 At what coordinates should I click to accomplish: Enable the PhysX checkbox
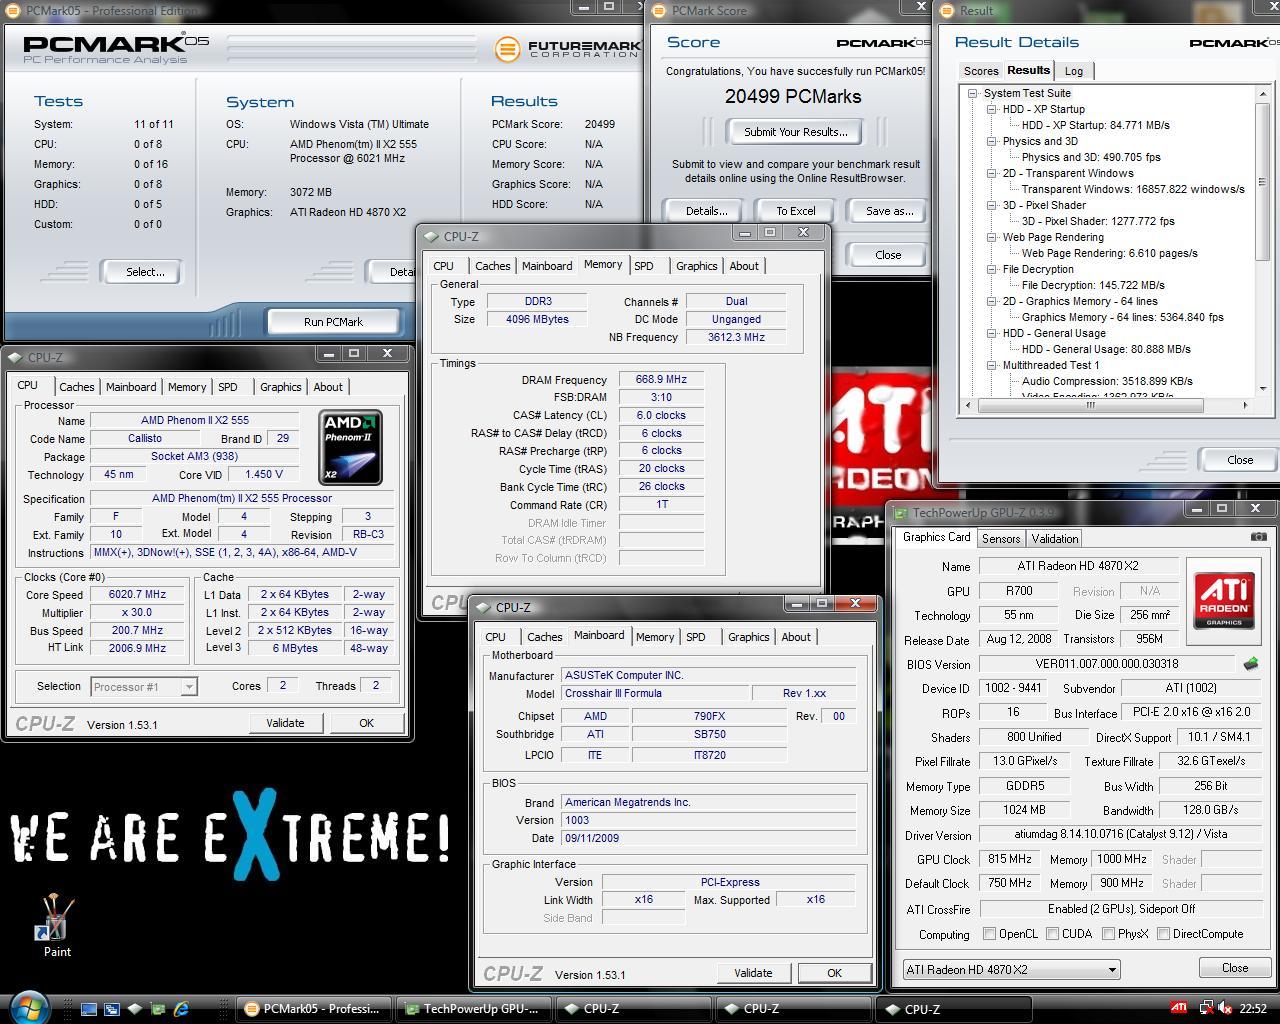coord(1108,934)
